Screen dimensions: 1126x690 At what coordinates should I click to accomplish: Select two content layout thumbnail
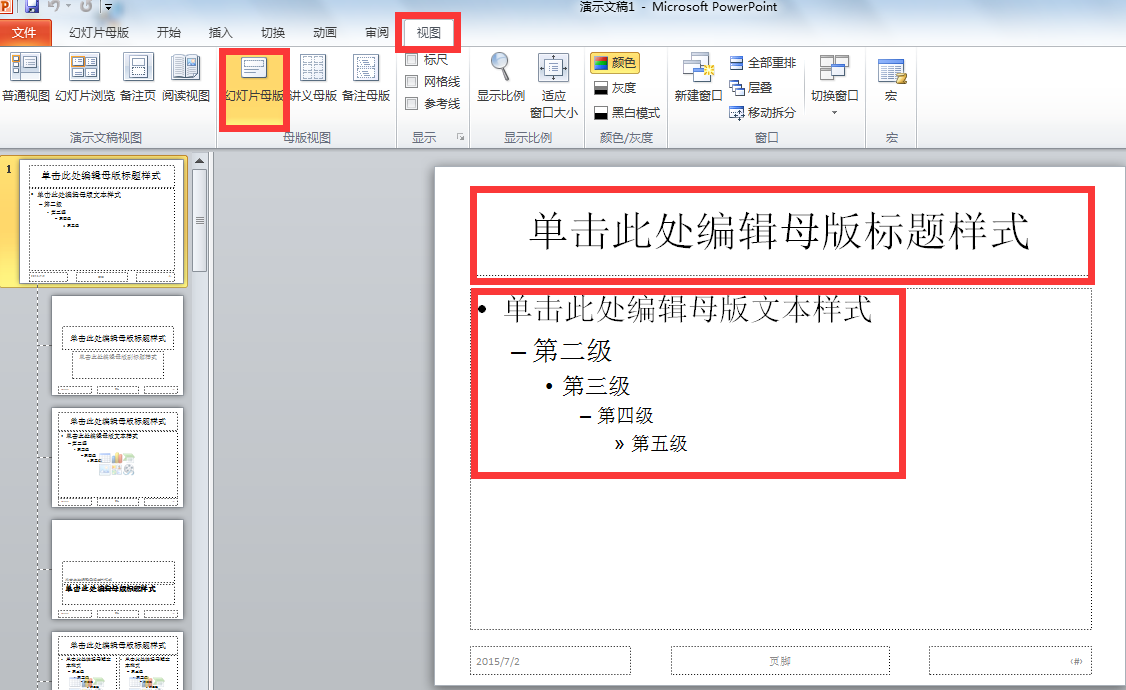point(118,661)
